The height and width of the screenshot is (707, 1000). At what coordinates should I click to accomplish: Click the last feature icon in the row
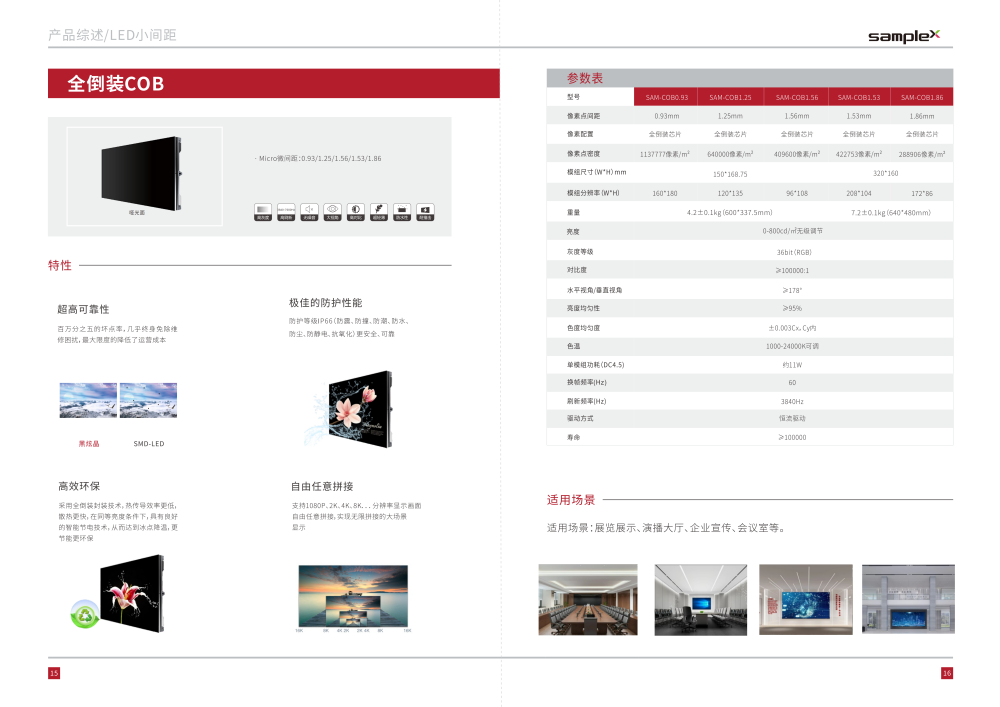click(425, 211)
